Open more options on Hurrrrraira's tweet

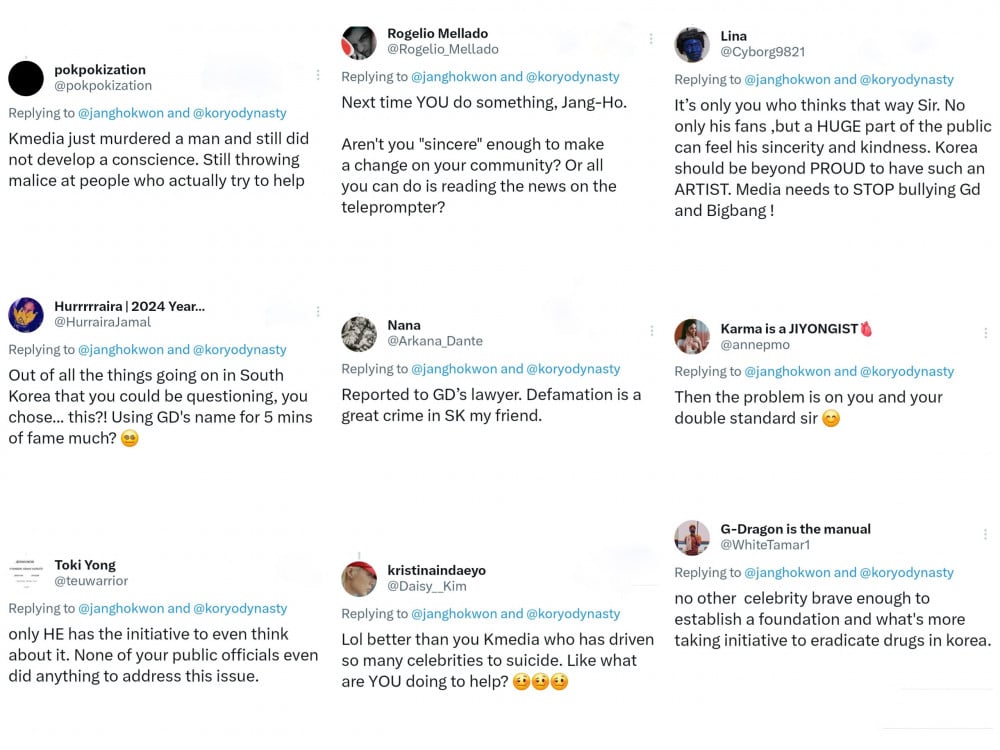(x=318, y=312)
